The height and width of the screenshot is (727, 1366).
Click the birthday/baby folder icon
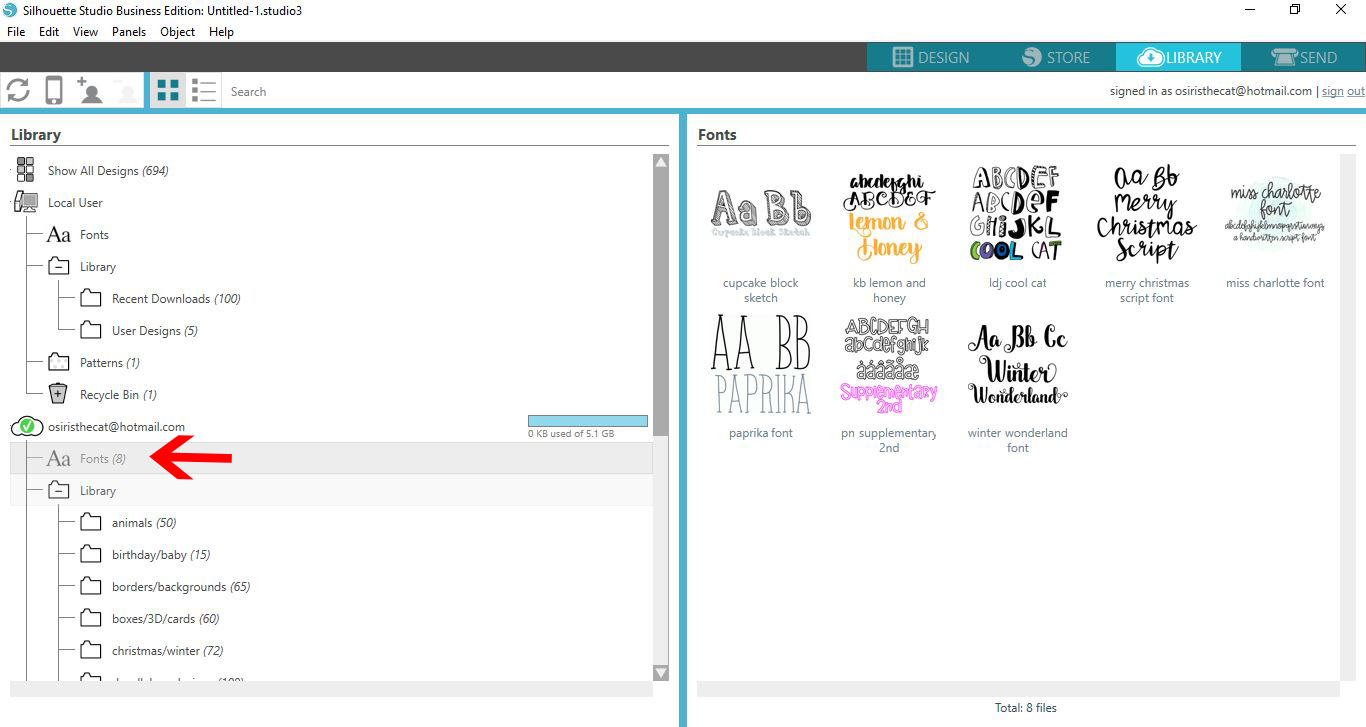[91, 554]
